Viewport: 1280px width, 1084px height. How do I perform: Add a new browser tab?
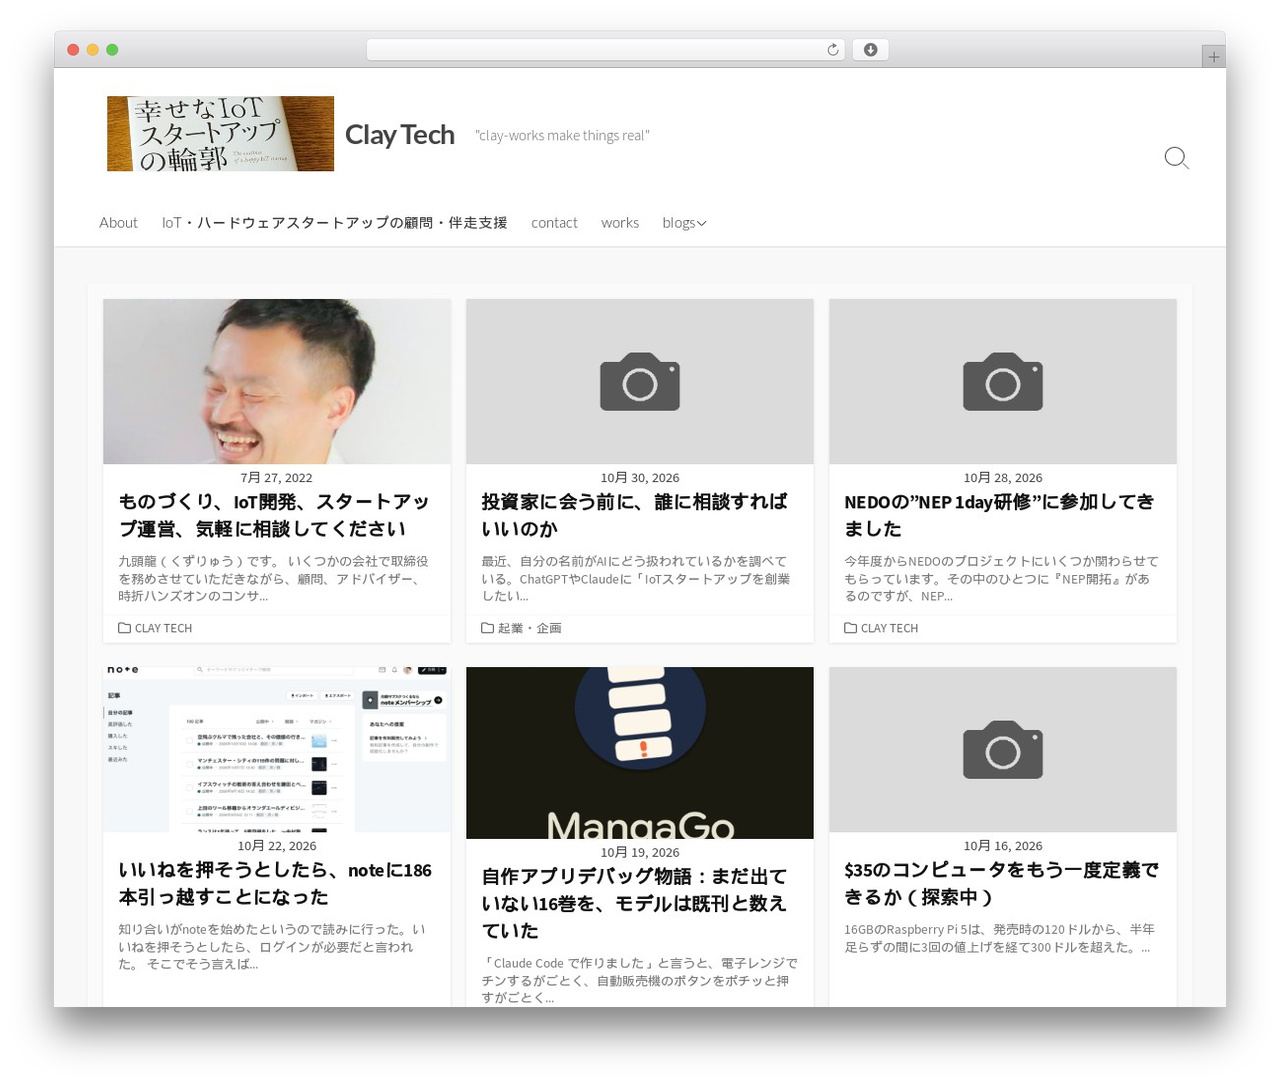coord(1213,57)
